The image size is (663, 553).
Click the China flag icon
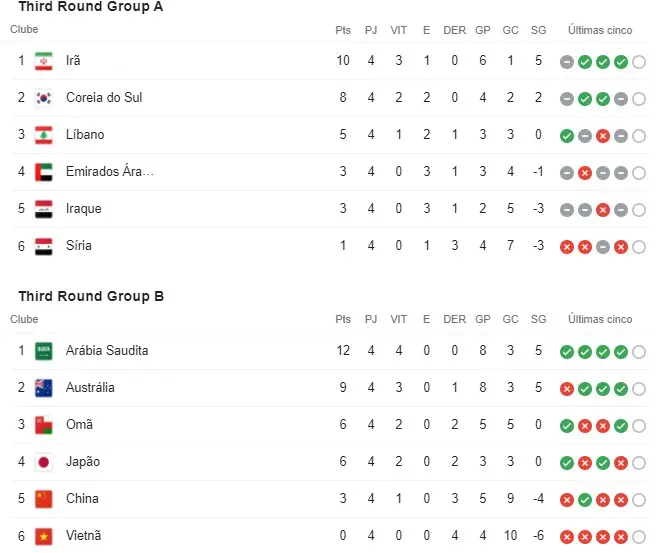coord(44,499)
